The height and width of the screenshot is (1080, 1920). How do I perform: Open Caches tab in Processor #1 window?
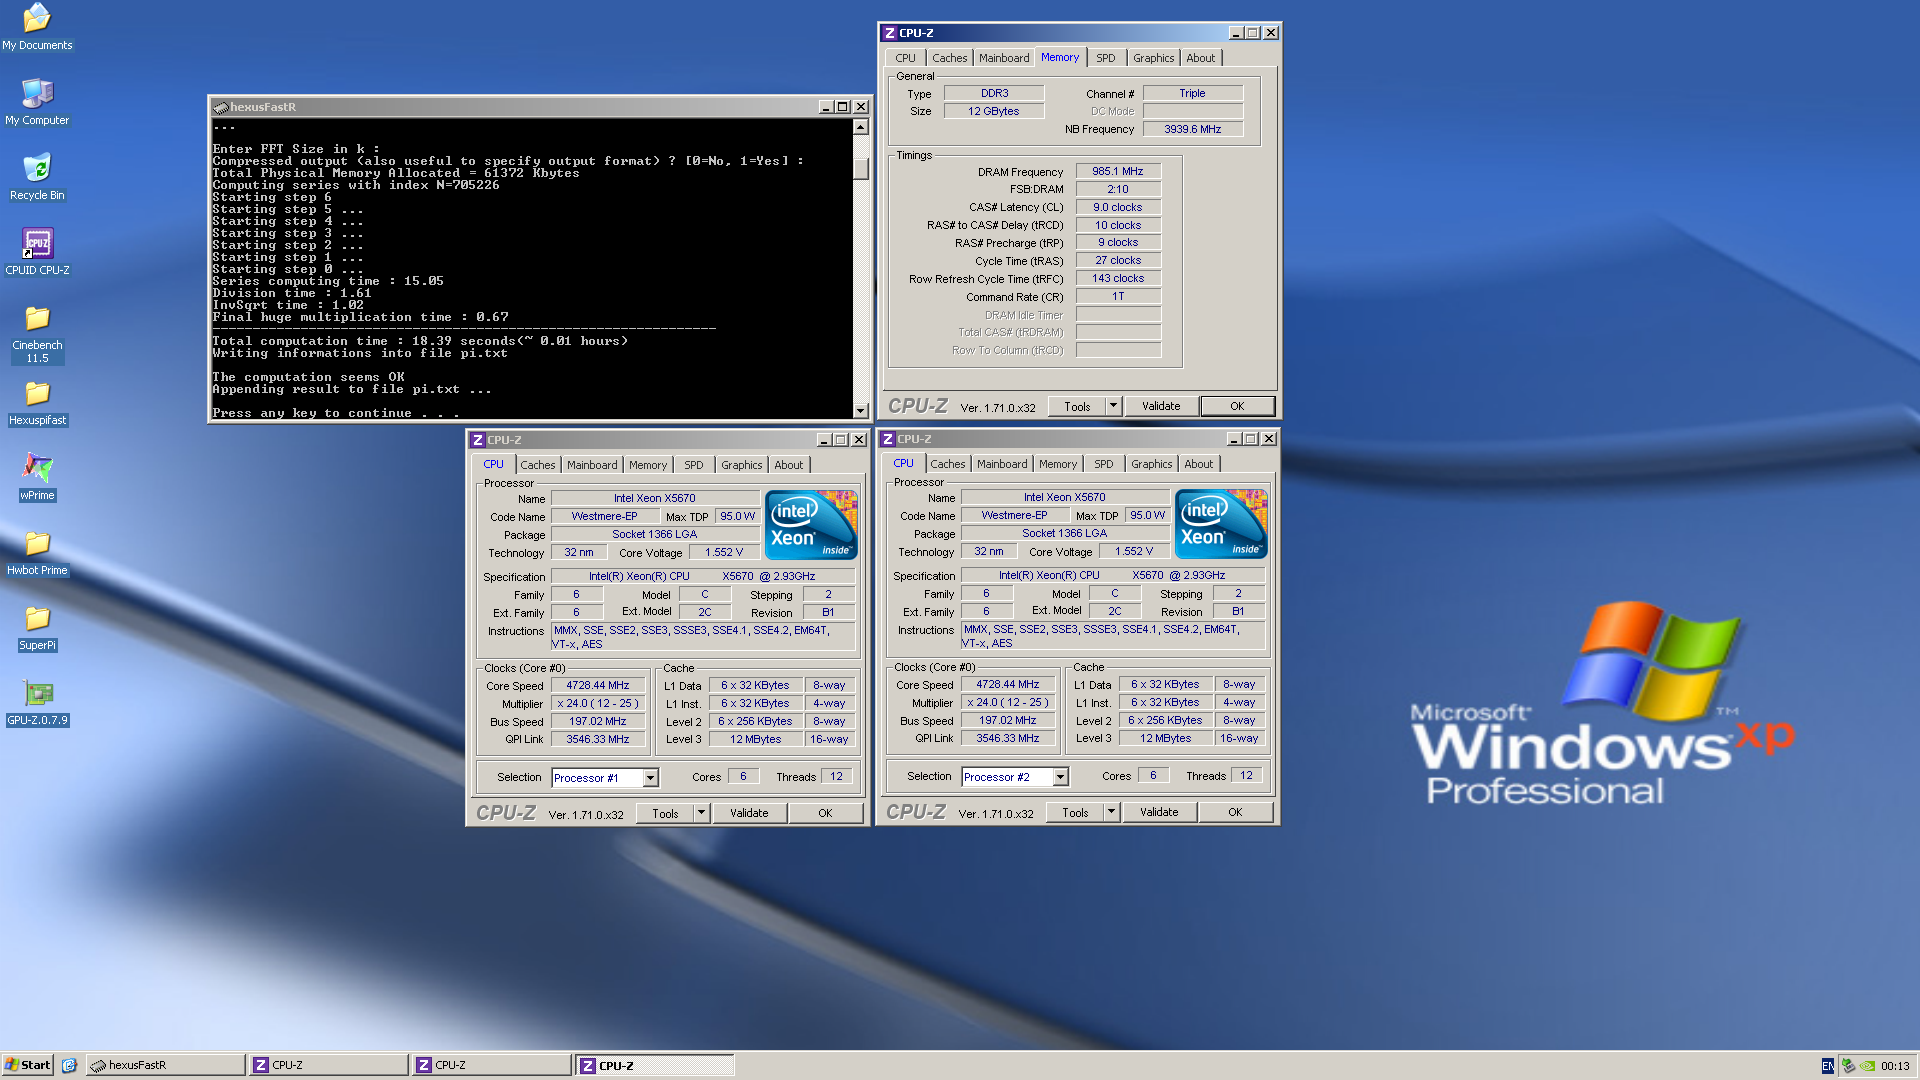click(537, 465)
